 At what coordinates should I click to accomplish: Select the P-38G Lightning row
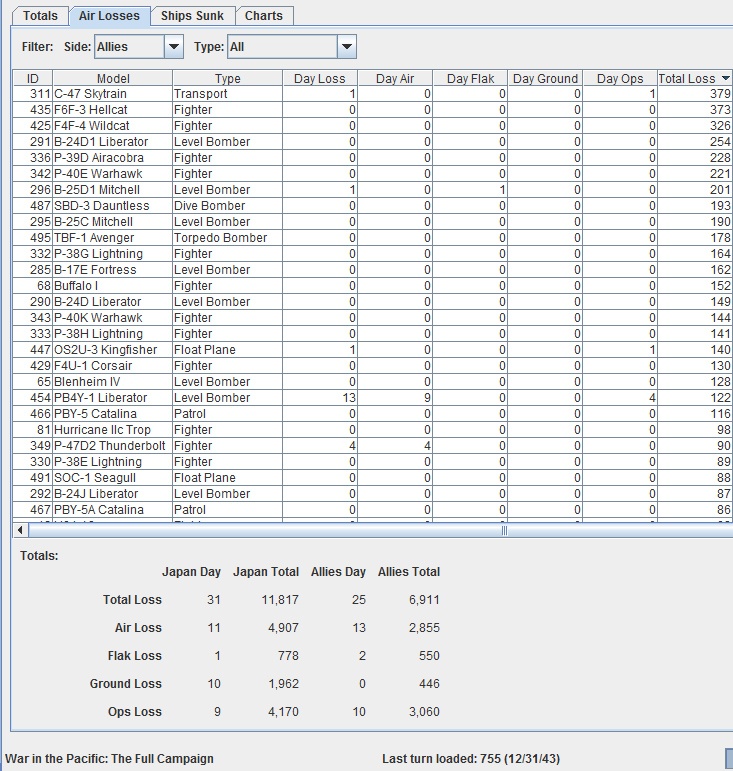(x=373, y=254)
